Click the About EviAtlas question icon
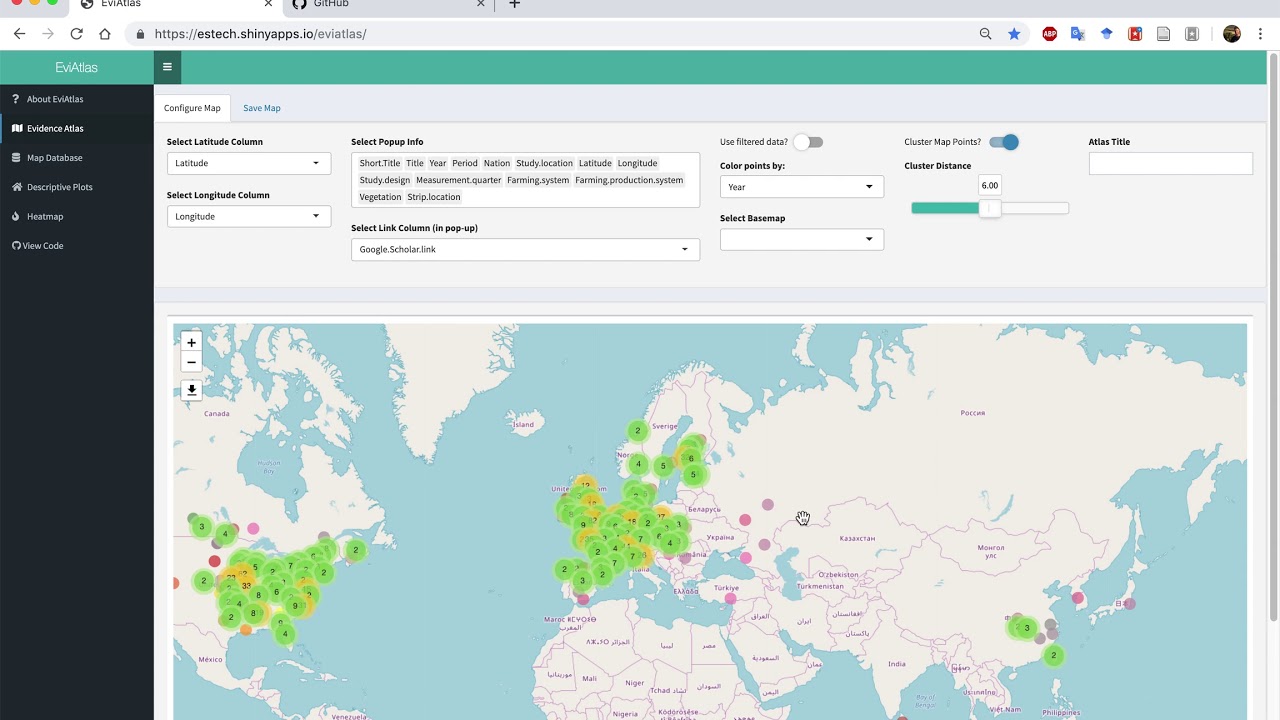The height and width of the screenshot is (720, 1280). click(x=15, y=99)
